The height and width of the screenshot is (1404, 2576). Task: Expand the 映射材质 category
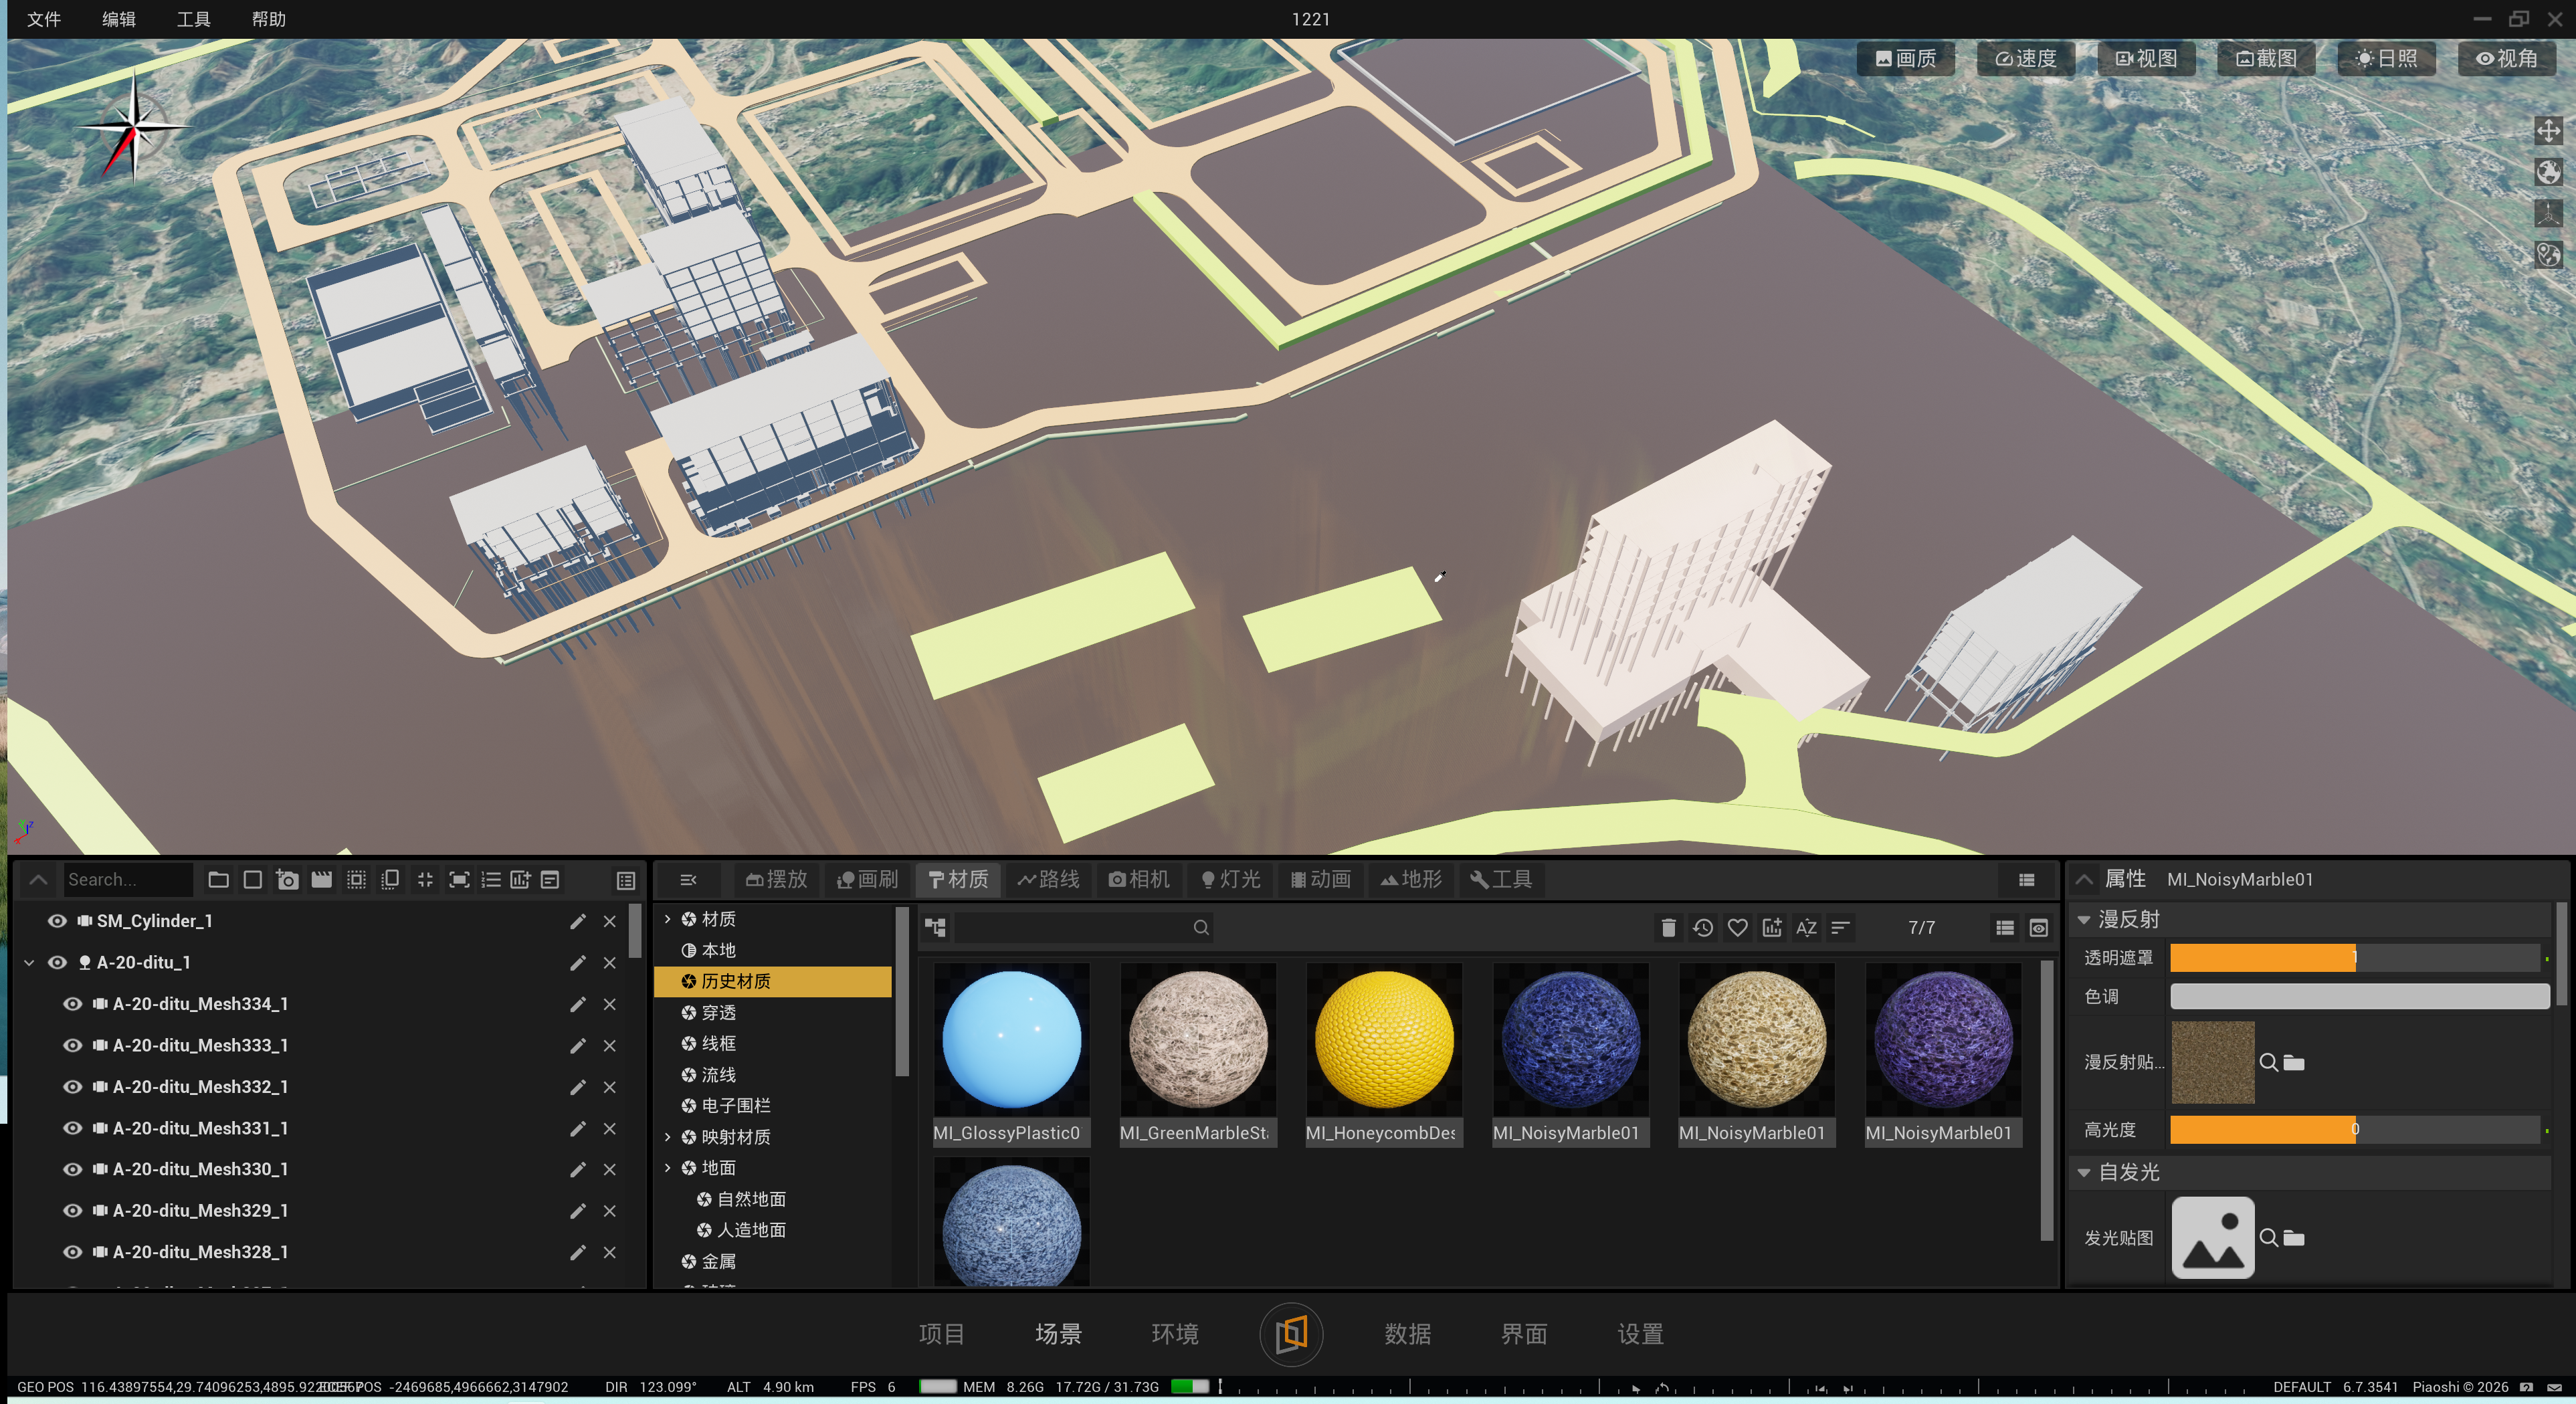point(668,1137)
